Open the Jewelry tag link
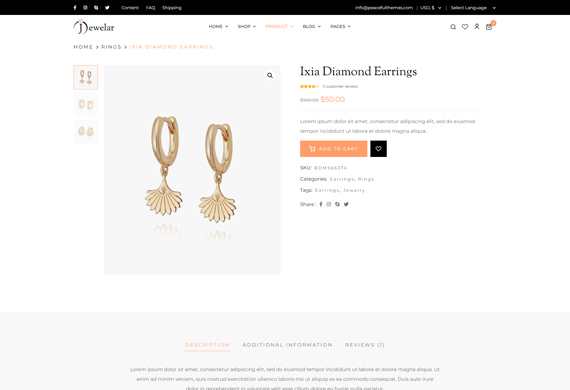 (354, 190)
